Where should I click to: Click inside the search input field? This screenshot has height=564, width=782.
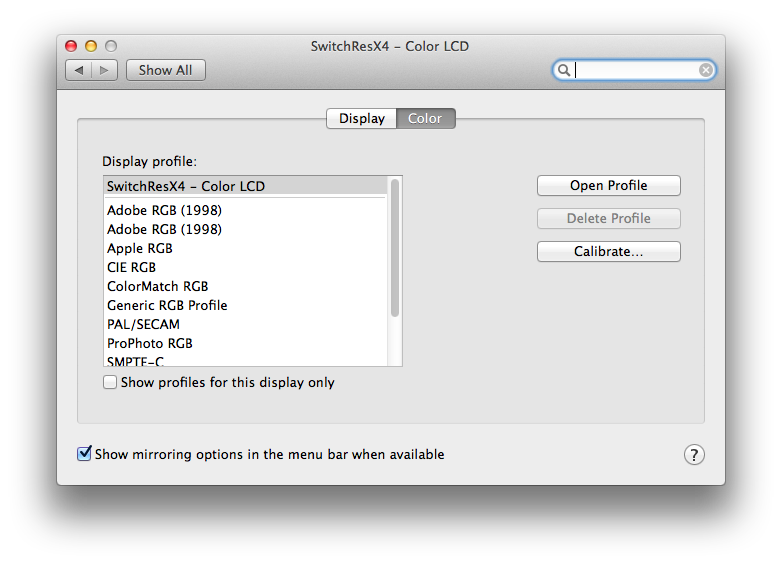coord(637,70)
